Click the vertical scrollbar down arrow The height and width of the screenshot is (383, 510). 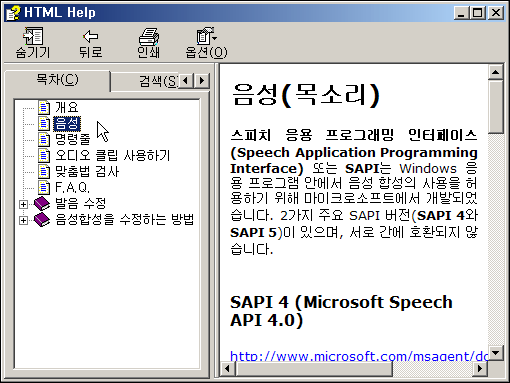click(496, 353)
